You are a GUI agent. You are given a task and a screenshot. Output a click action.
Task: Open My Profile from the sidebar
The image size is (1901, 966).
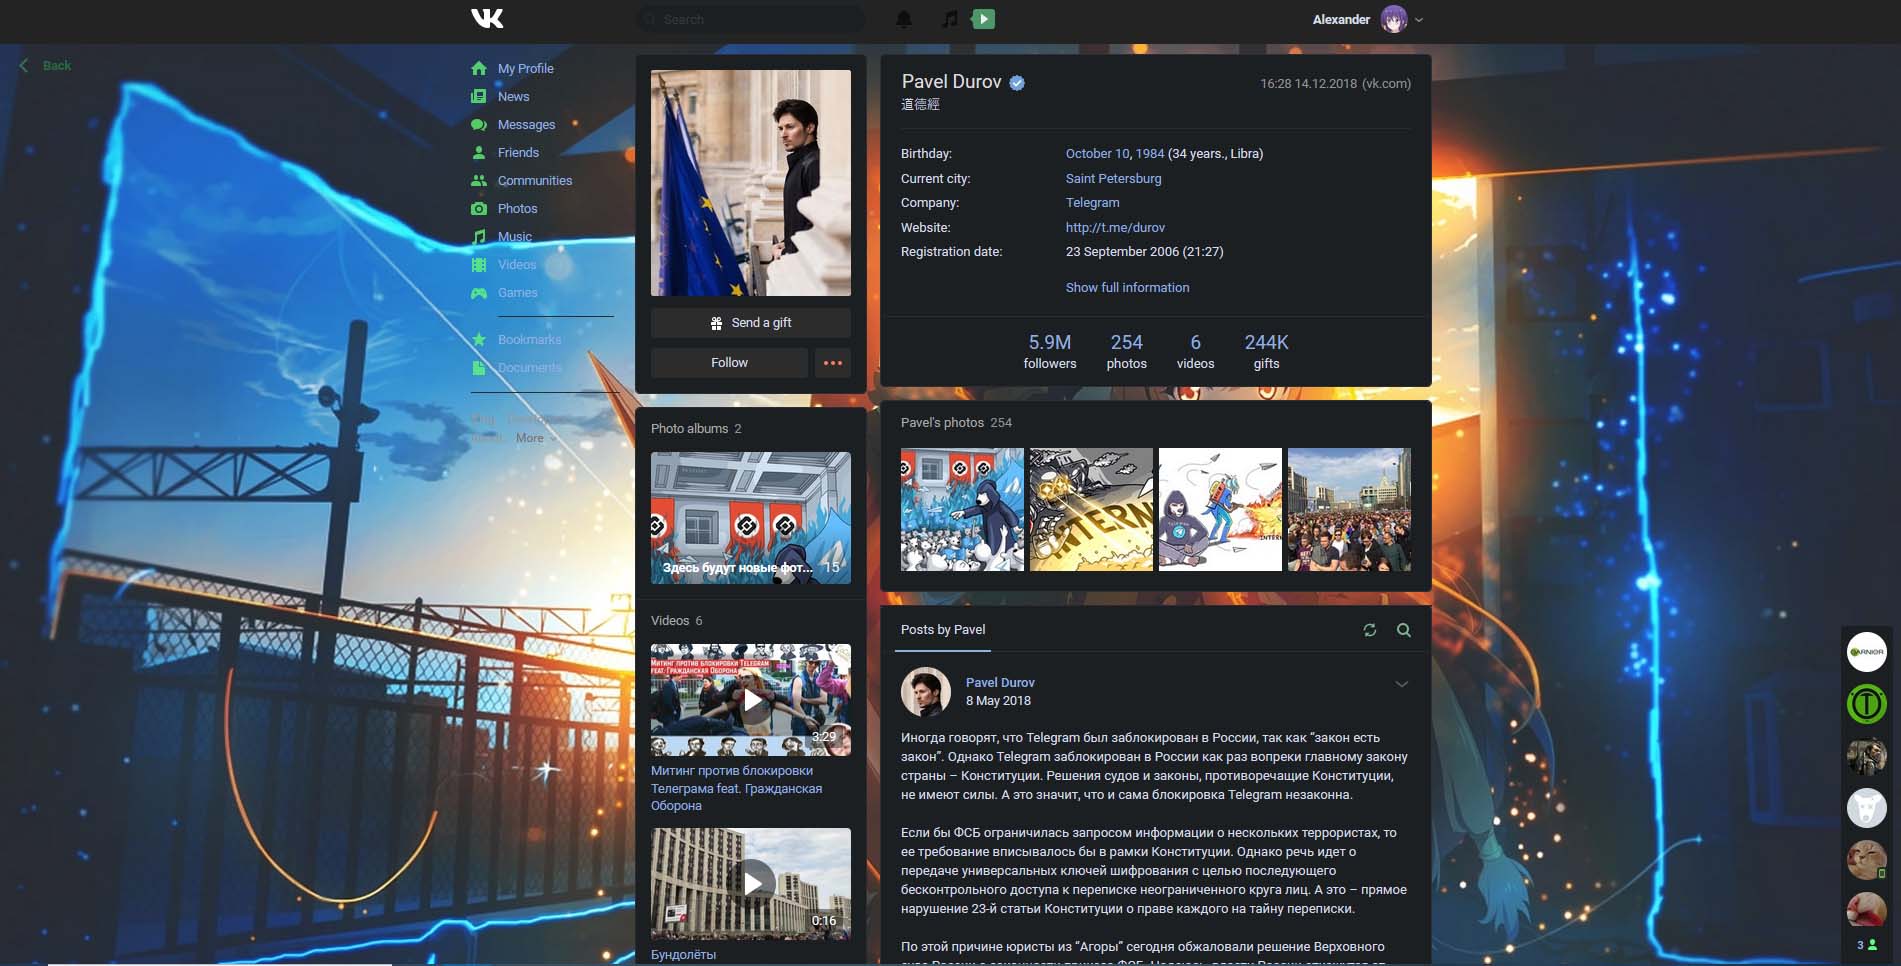(x=526, y=68)
